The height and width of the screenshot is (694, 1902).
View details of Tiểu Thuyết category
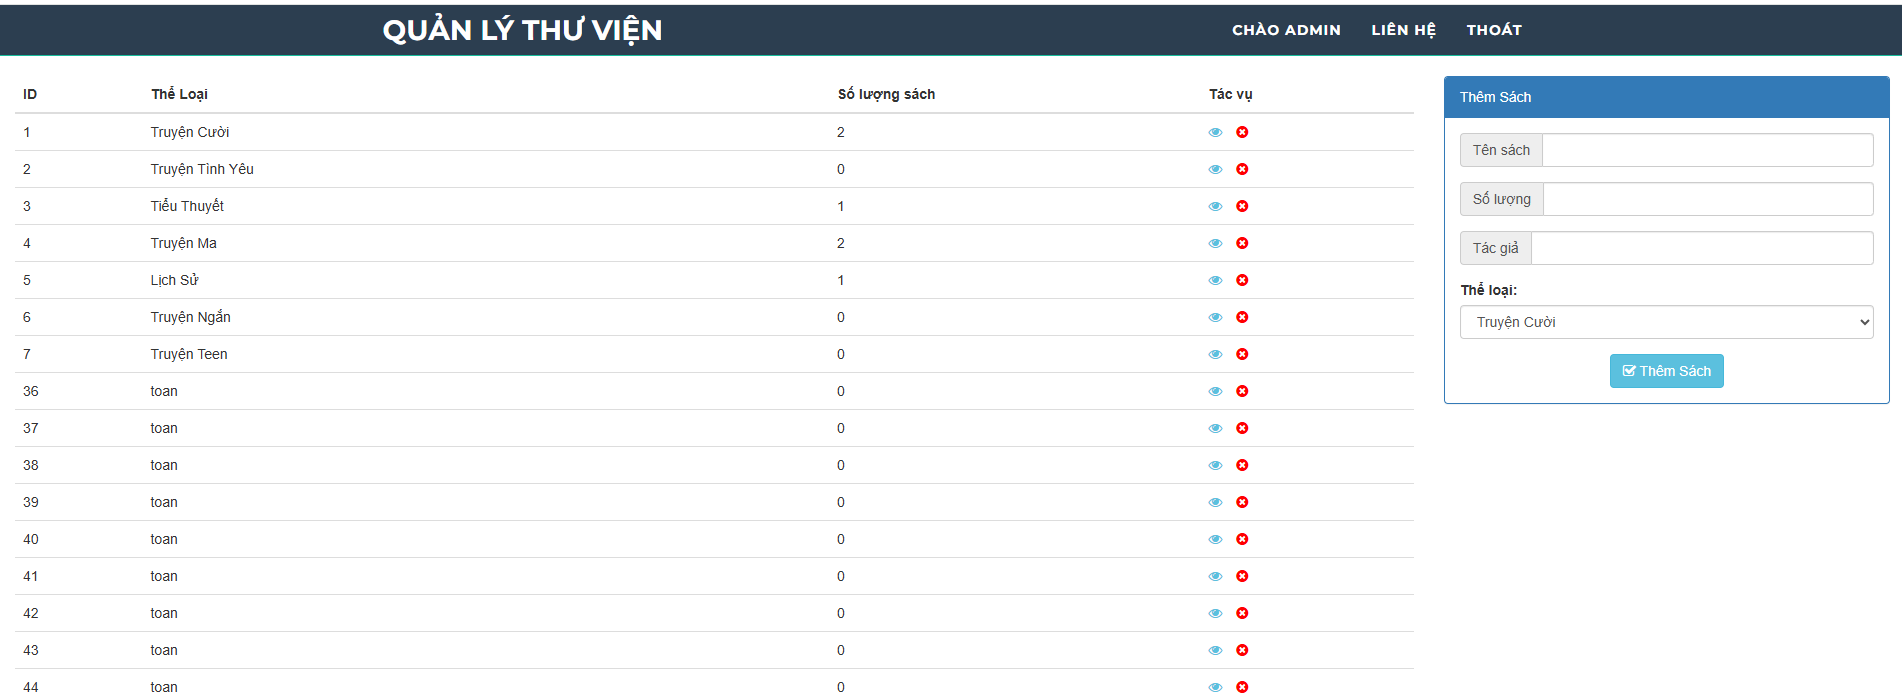pyautogui.click(x=1215, y=206)
